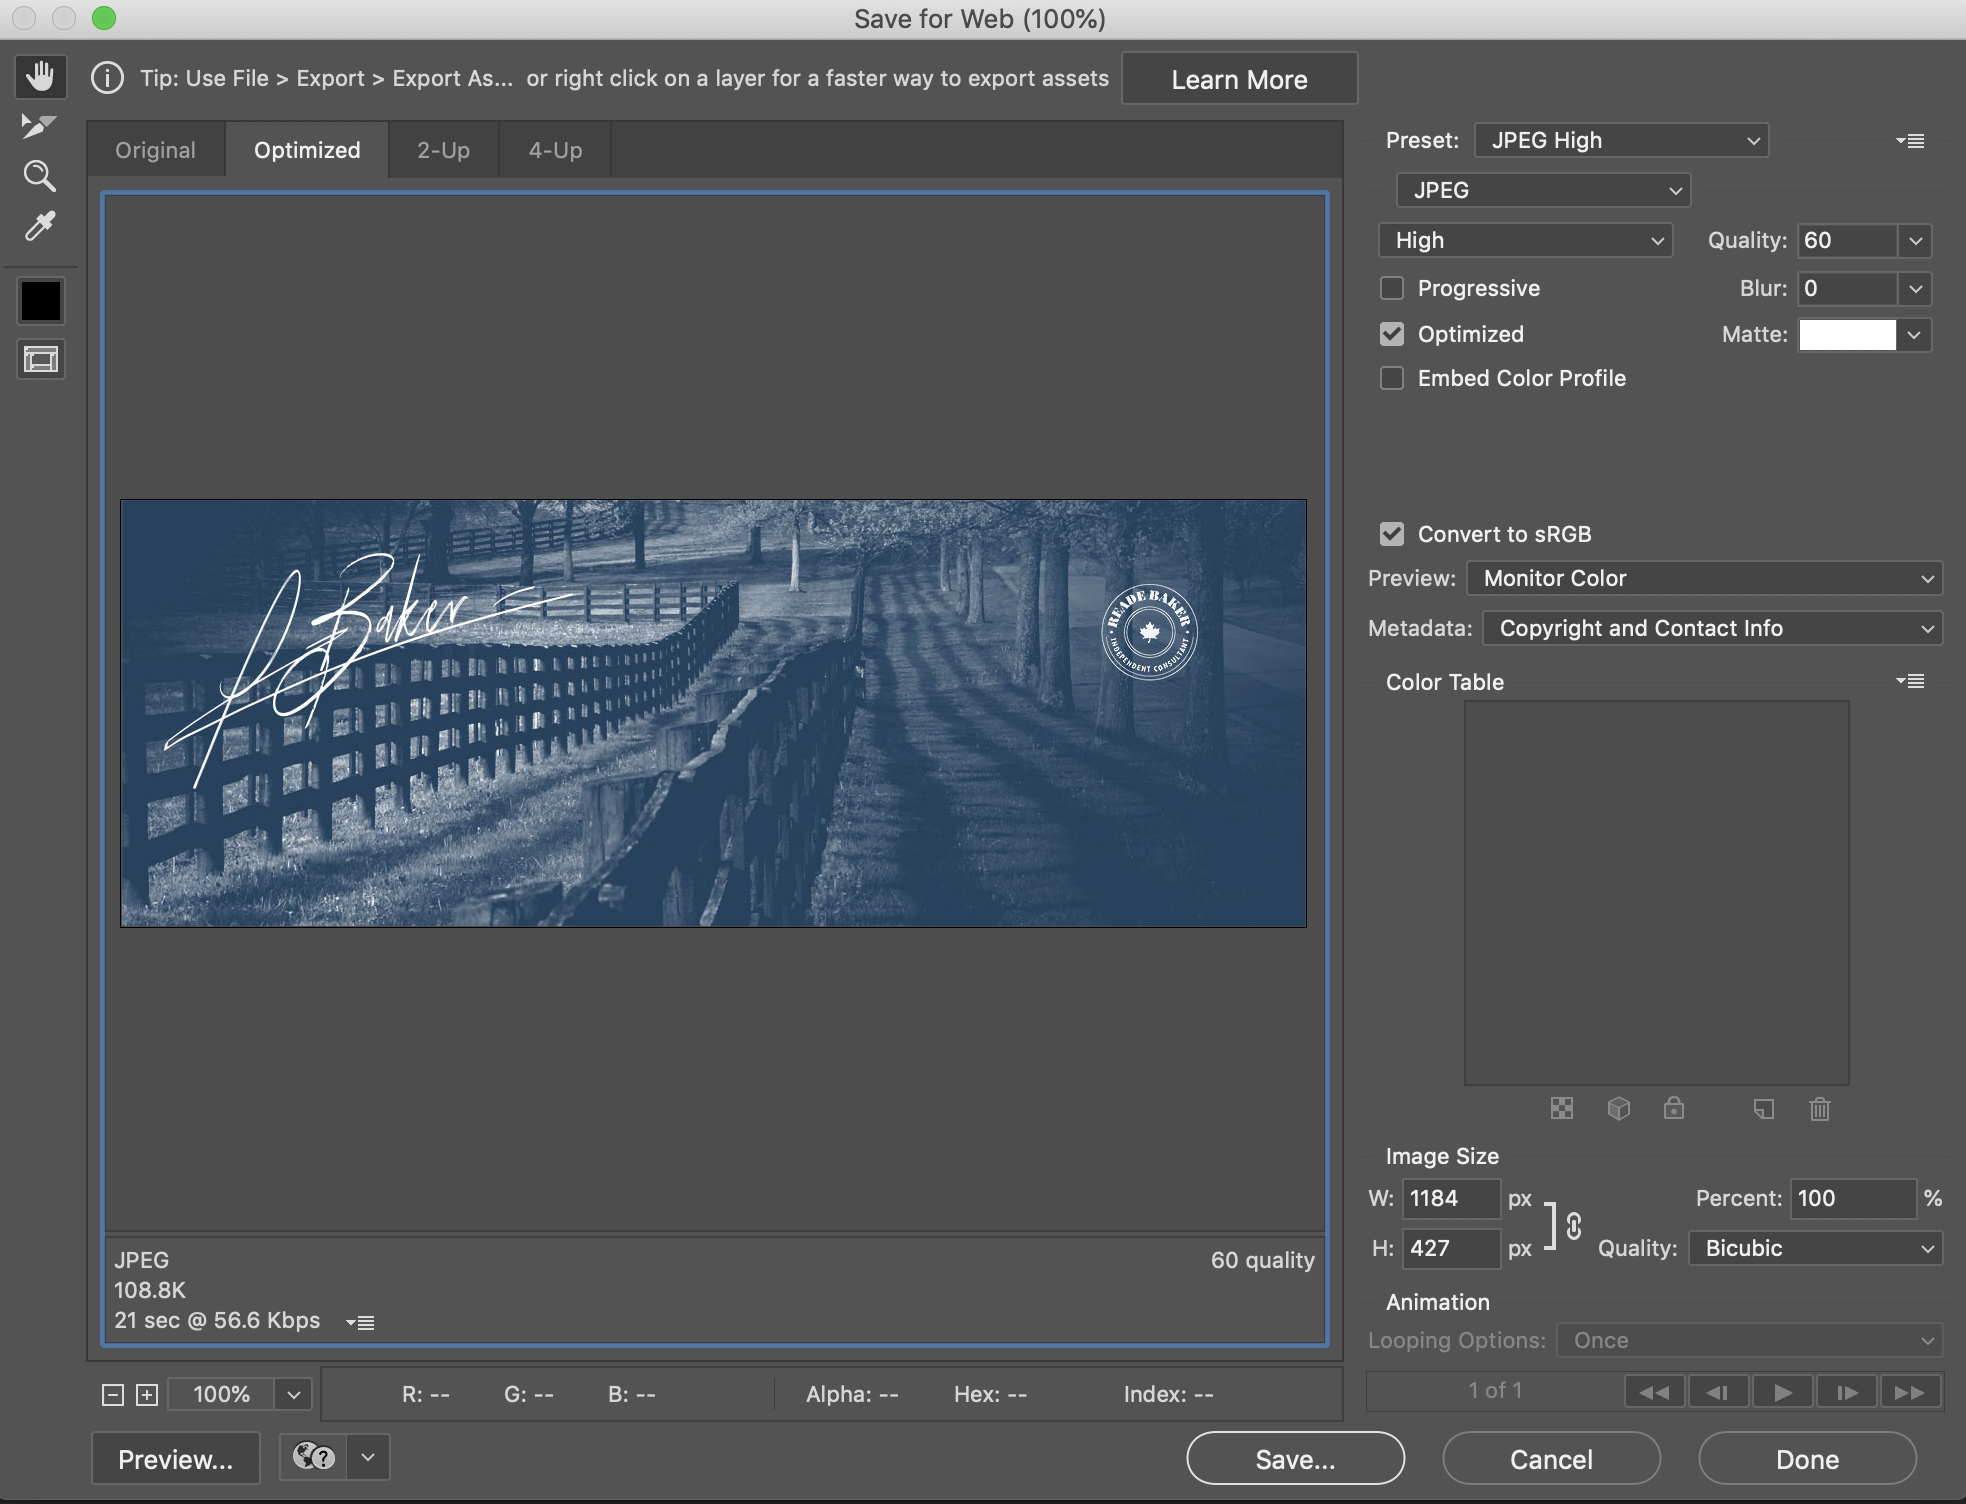Enable the Progressive checkbox
This screenshot has height=1504, width=1966.
1392,288
